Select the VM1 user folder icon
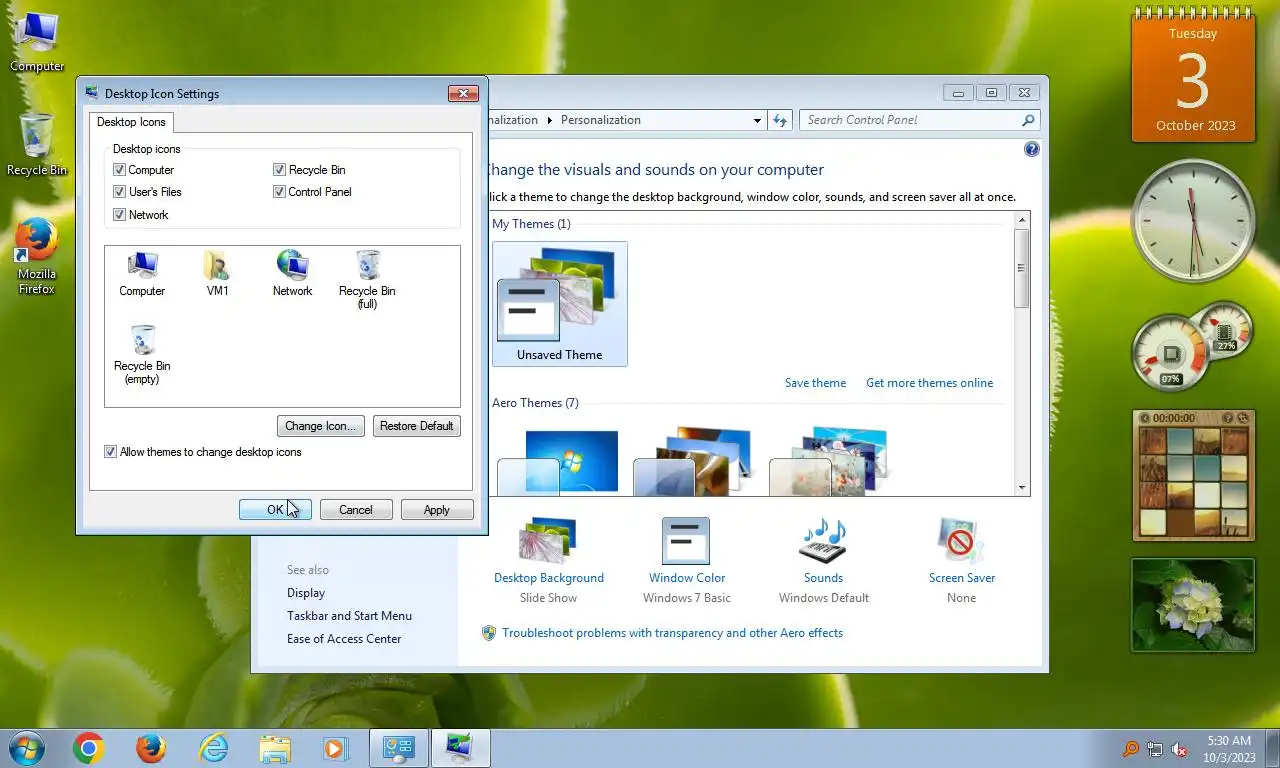The width and height of the screenshot is (1280, 768). [x=217, y=273]
